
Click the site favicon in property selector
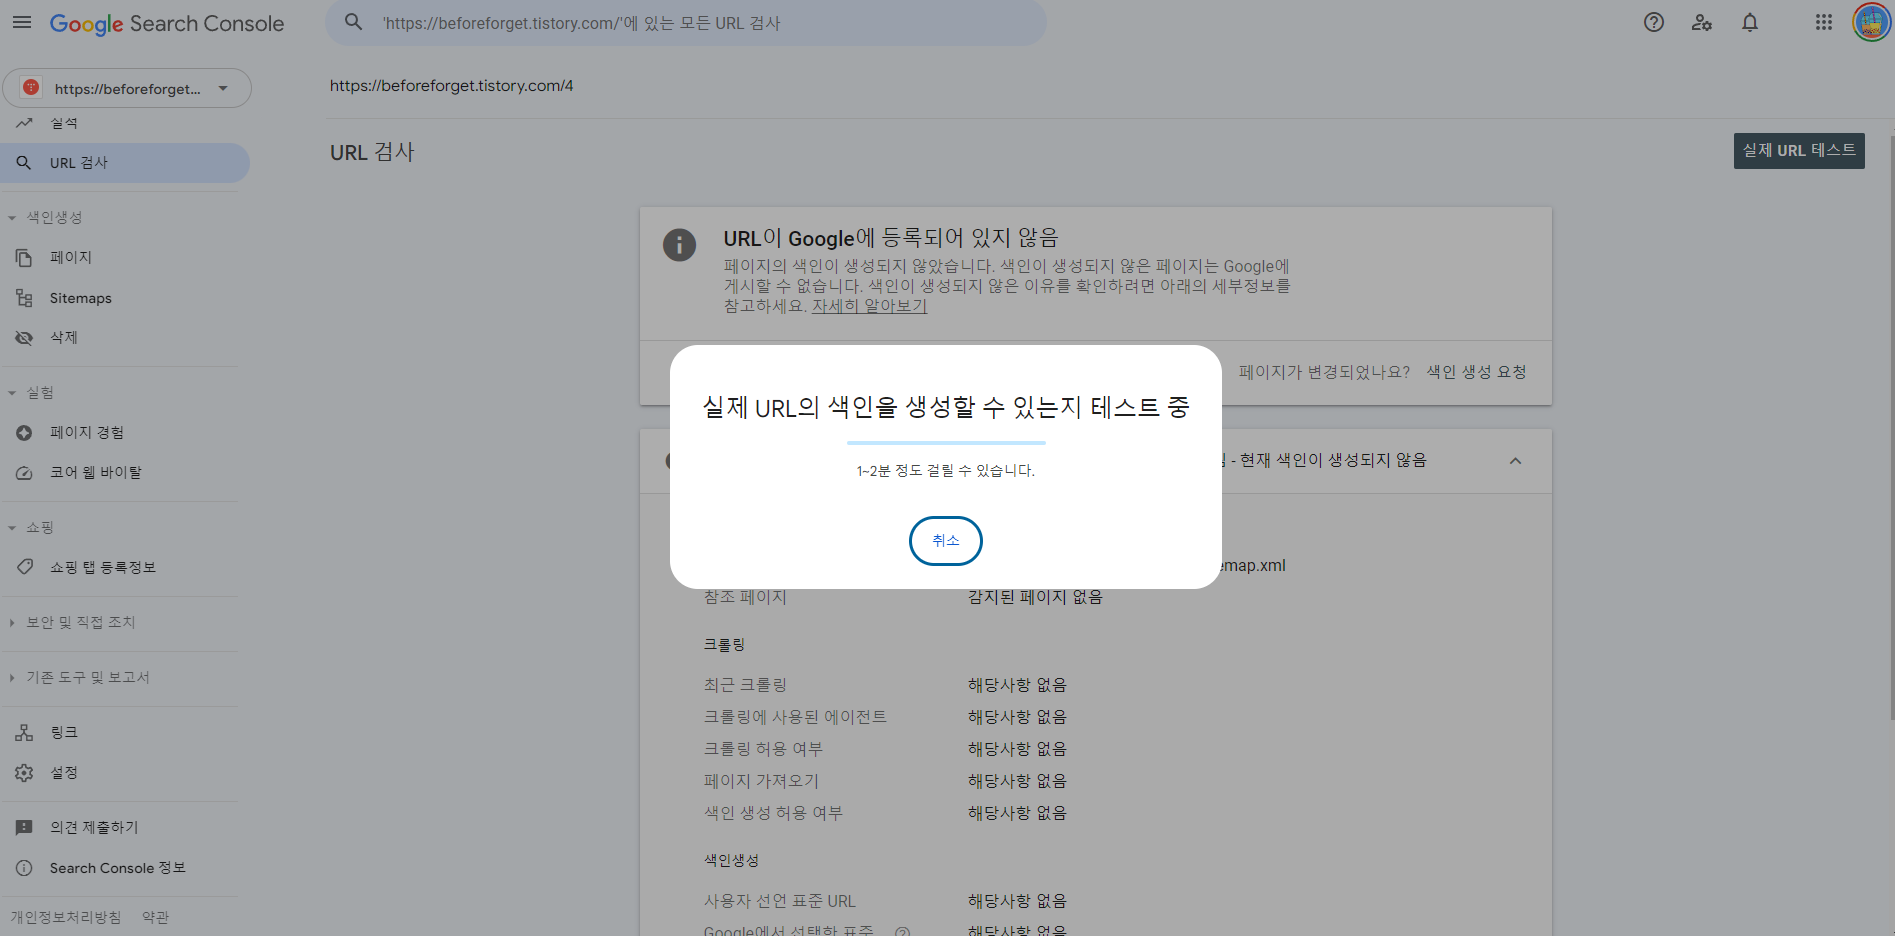click(x=31, y=88)
